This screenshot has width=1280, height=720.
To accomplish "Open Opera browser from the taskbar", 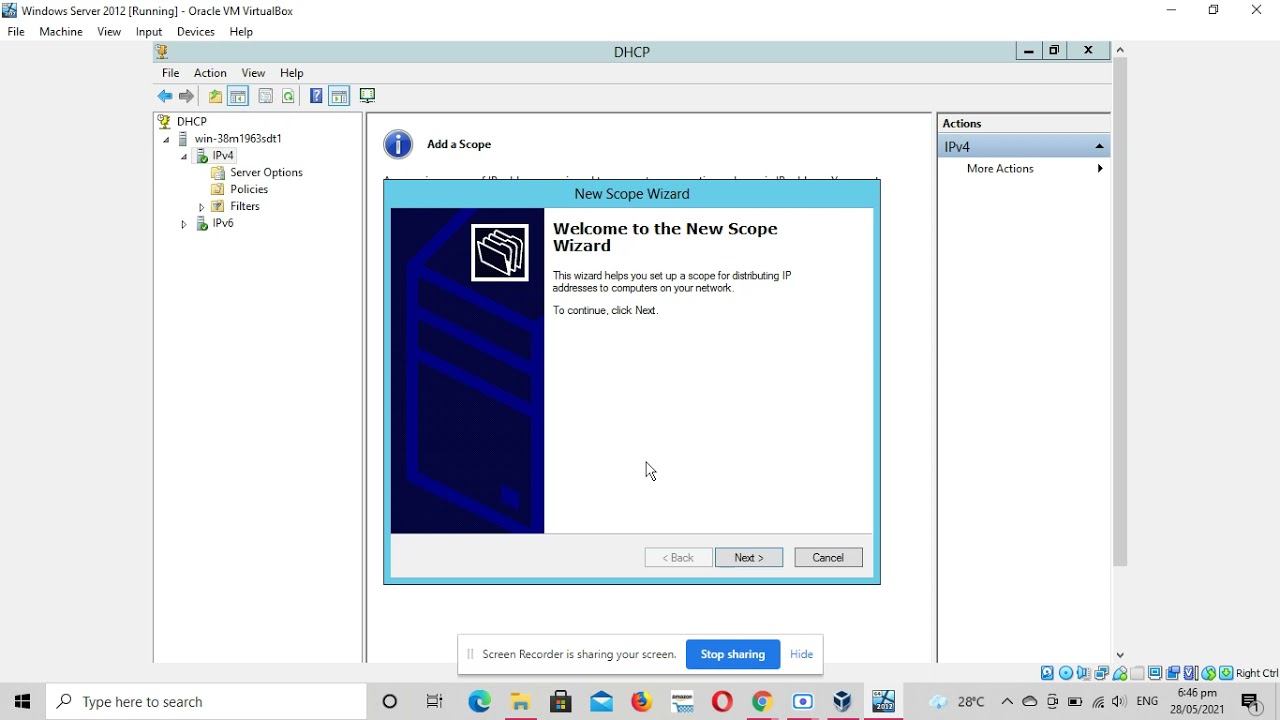I will pos(722,702).
